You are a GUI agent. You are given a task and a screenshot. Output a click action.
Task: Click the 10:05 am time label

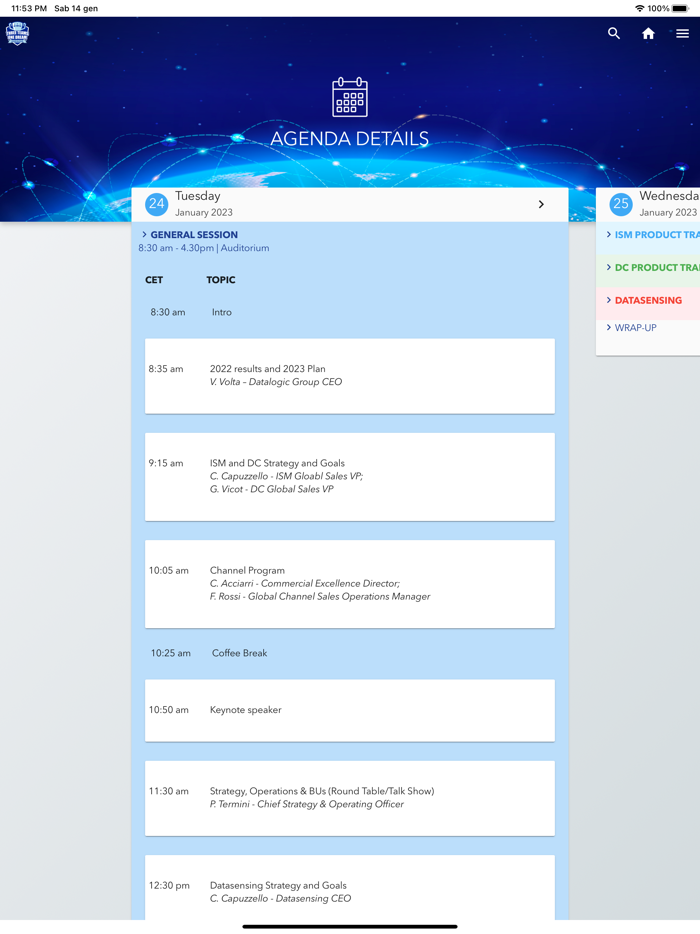point(169,570)
